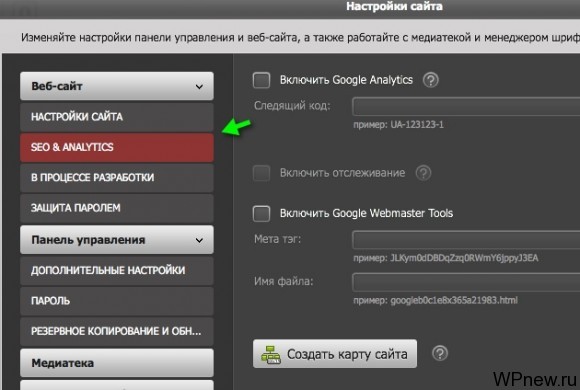Image resolution: width=580 pixels, height=390 pixels.
Task: Click example meta tag JLKym0dDBDqZzq0RWmY6jppyJ3EA
Action: [x=464, y=258]
